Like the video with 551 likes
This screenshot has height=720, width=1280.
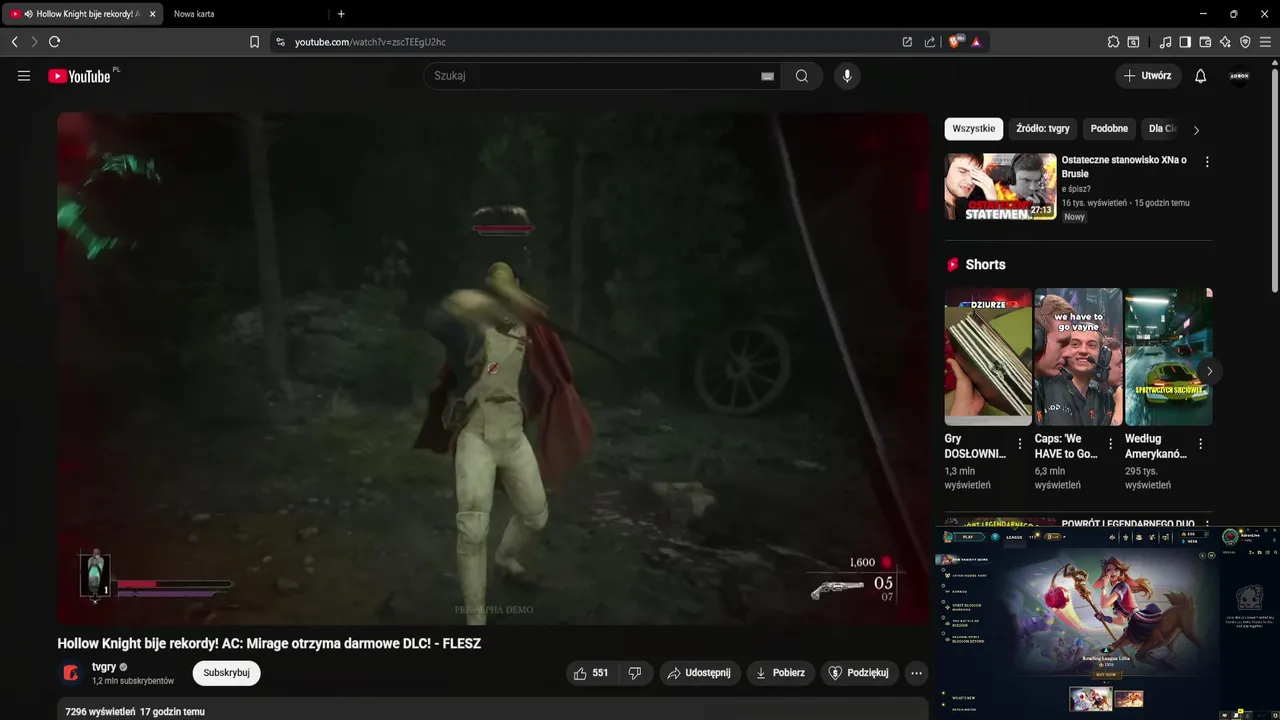[x=590, y=673]
